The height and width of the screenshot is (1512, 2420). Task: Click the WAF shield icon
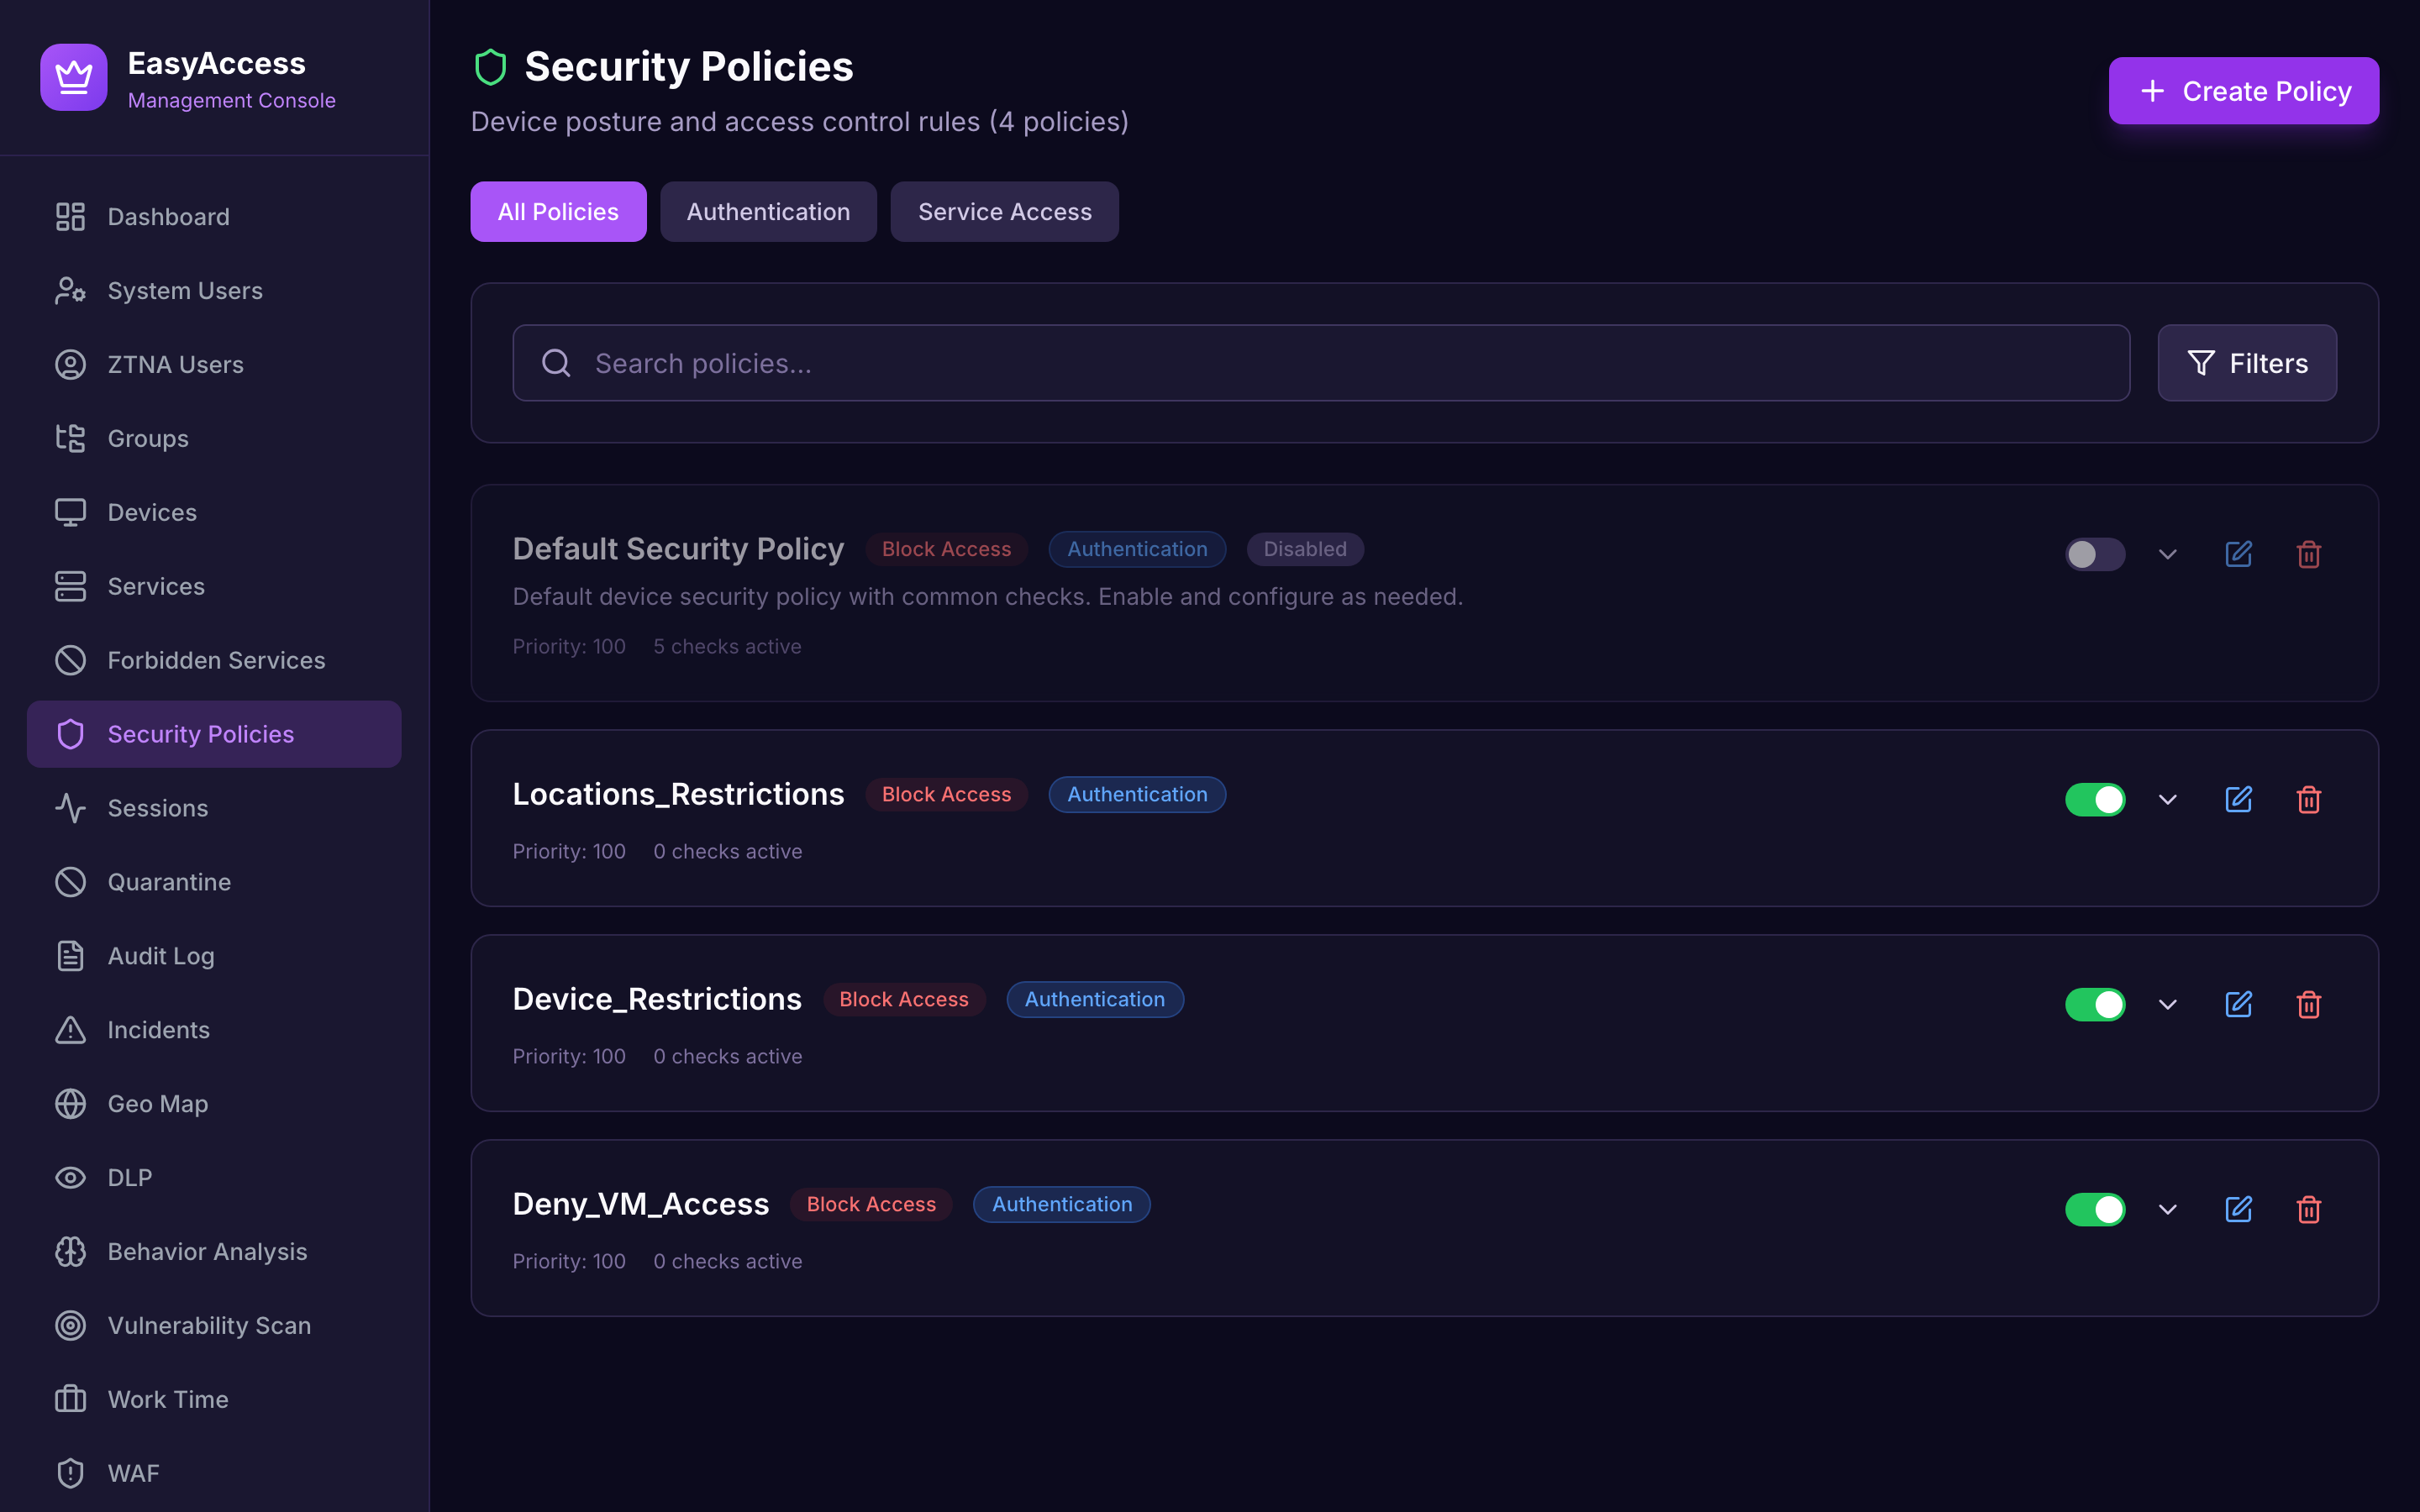pos(70,1473)
